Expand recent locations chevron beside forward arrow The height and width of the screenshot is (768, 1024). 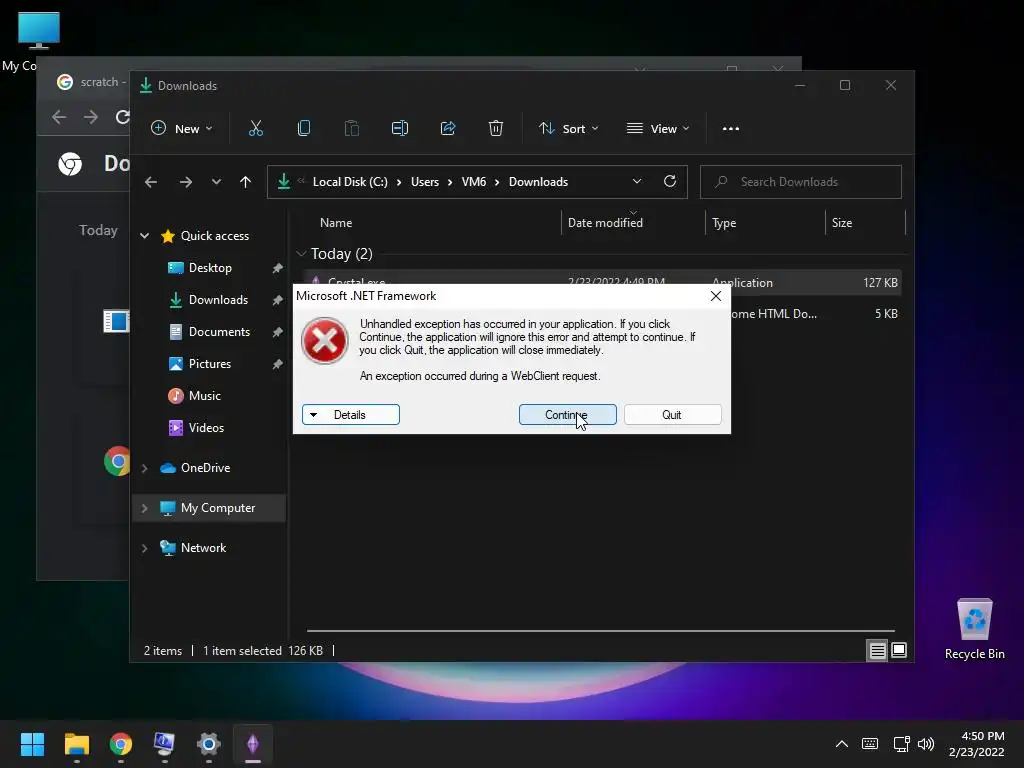tap(216, 182)
